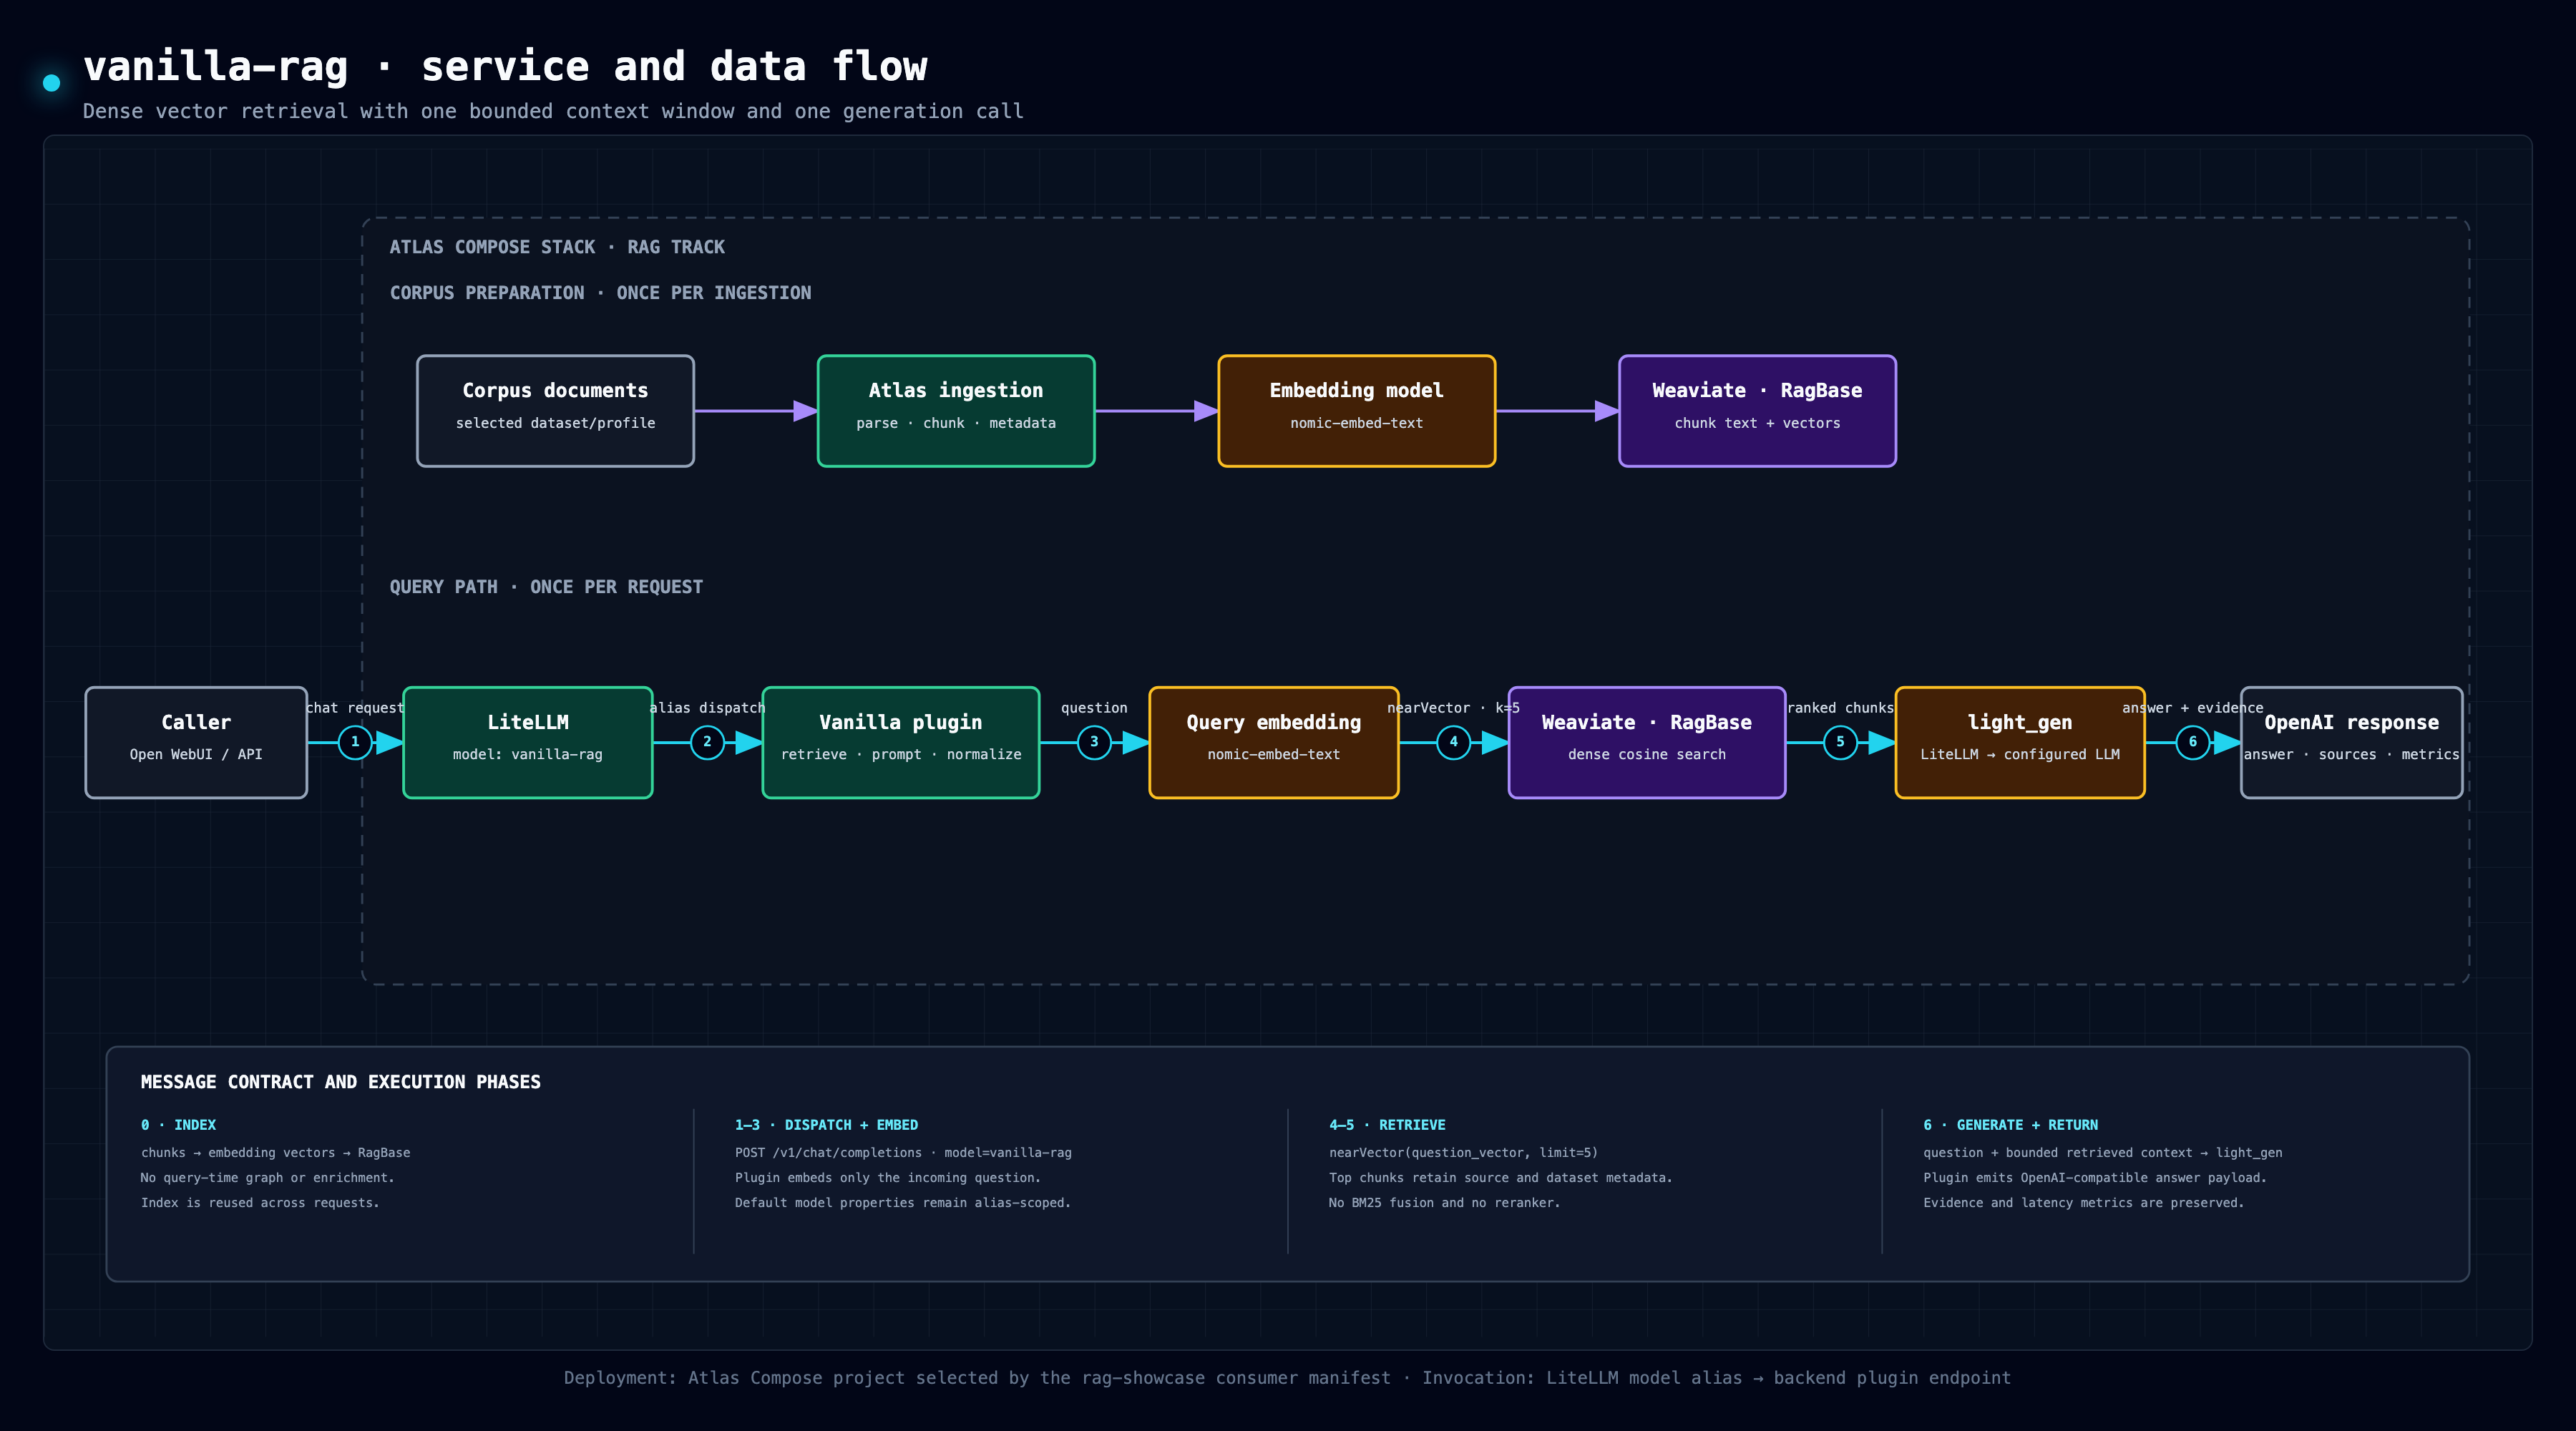Viewport: 2576px width, 1431px height.
Task: Click 'MESSAGE CONTRACT AND EXECUTION PHASES' heading
Action: 340,1082
